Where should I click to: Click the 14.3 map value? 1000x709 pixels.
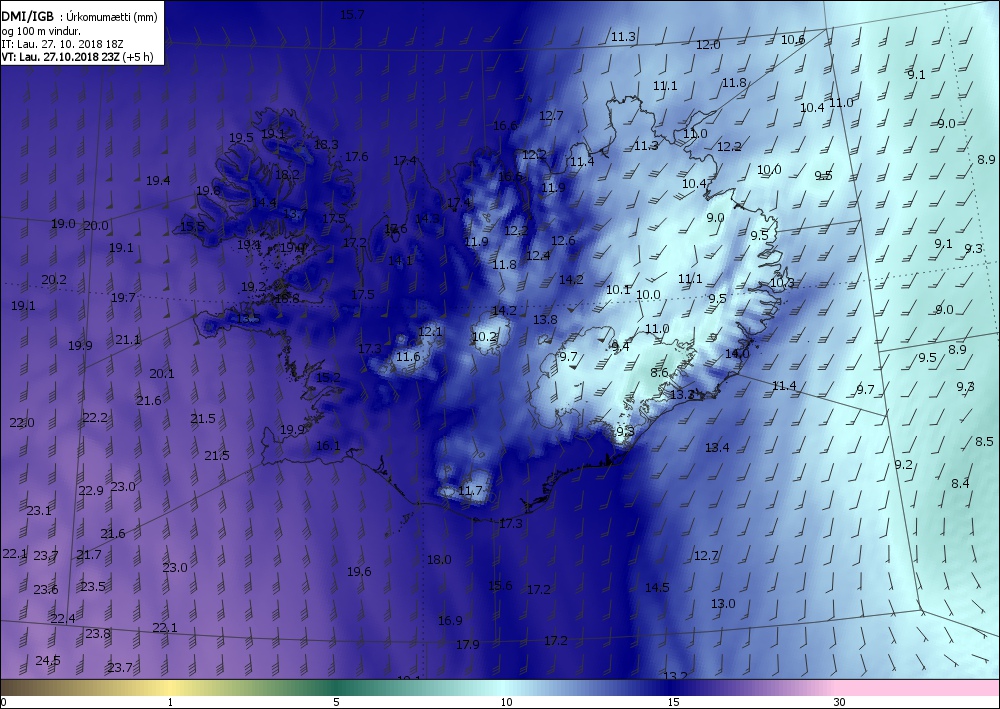427,219
